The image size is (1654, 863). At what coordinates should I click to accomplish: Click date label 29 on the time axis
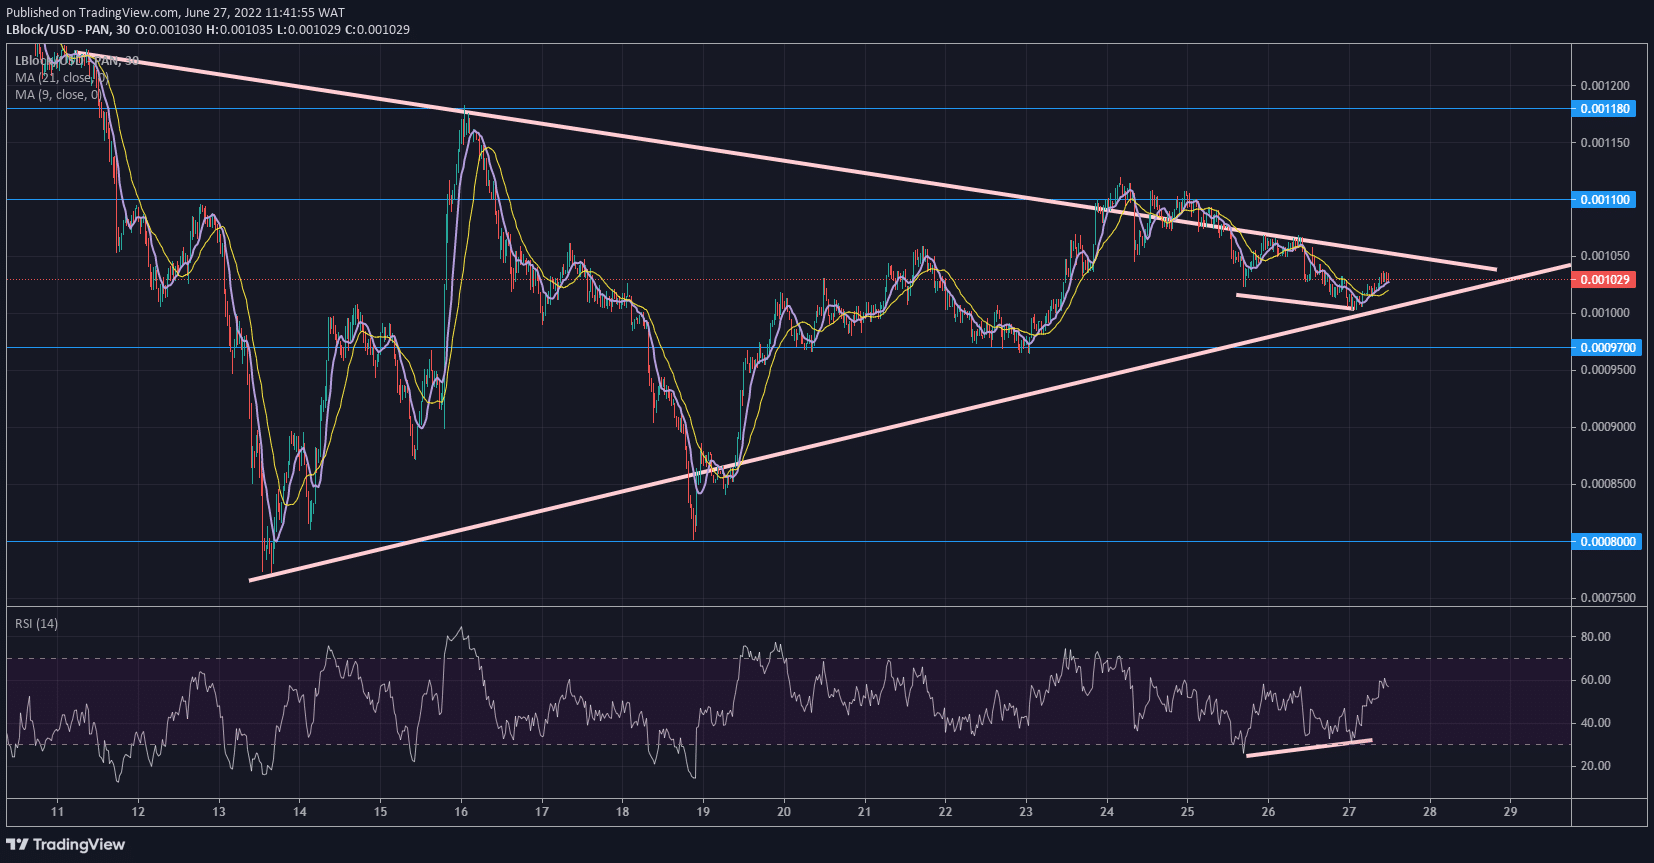point(1510,812)
